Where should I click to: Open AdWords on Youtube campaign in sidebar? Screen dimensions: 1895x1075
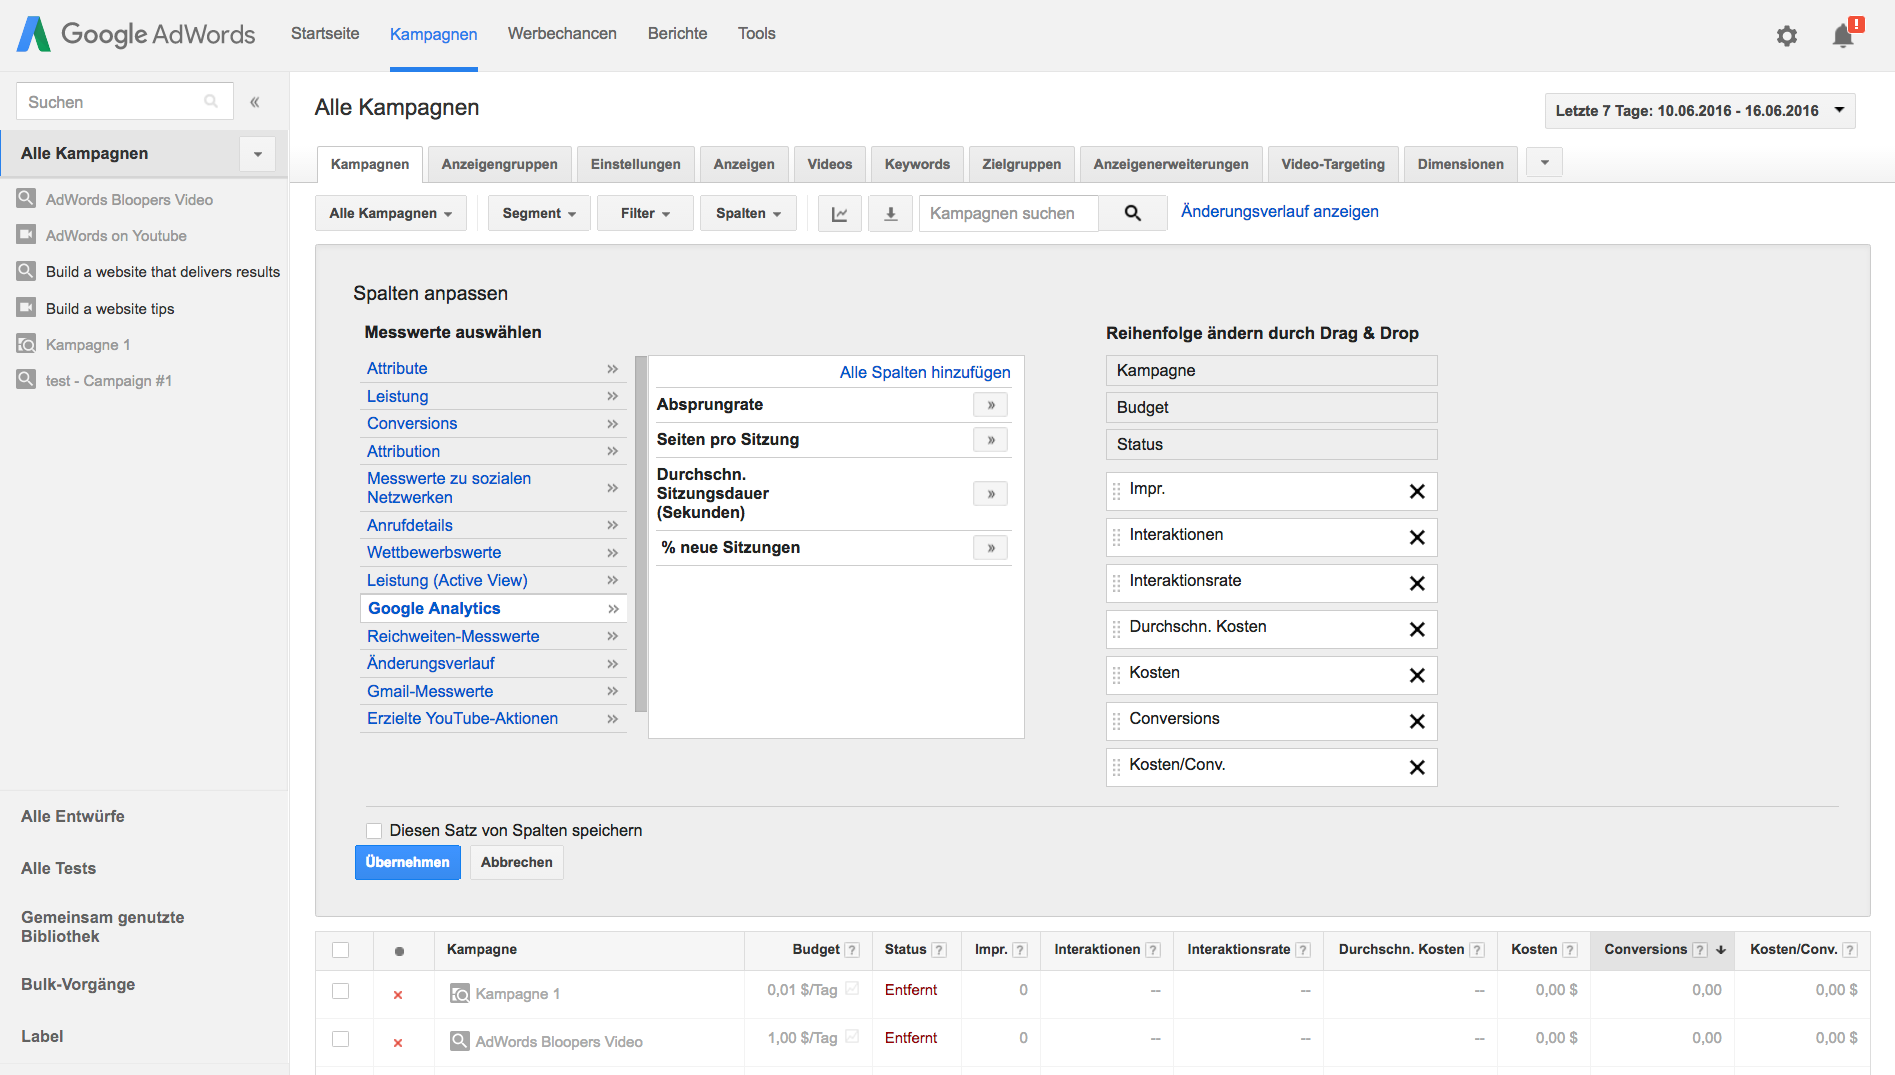[116, 236]
